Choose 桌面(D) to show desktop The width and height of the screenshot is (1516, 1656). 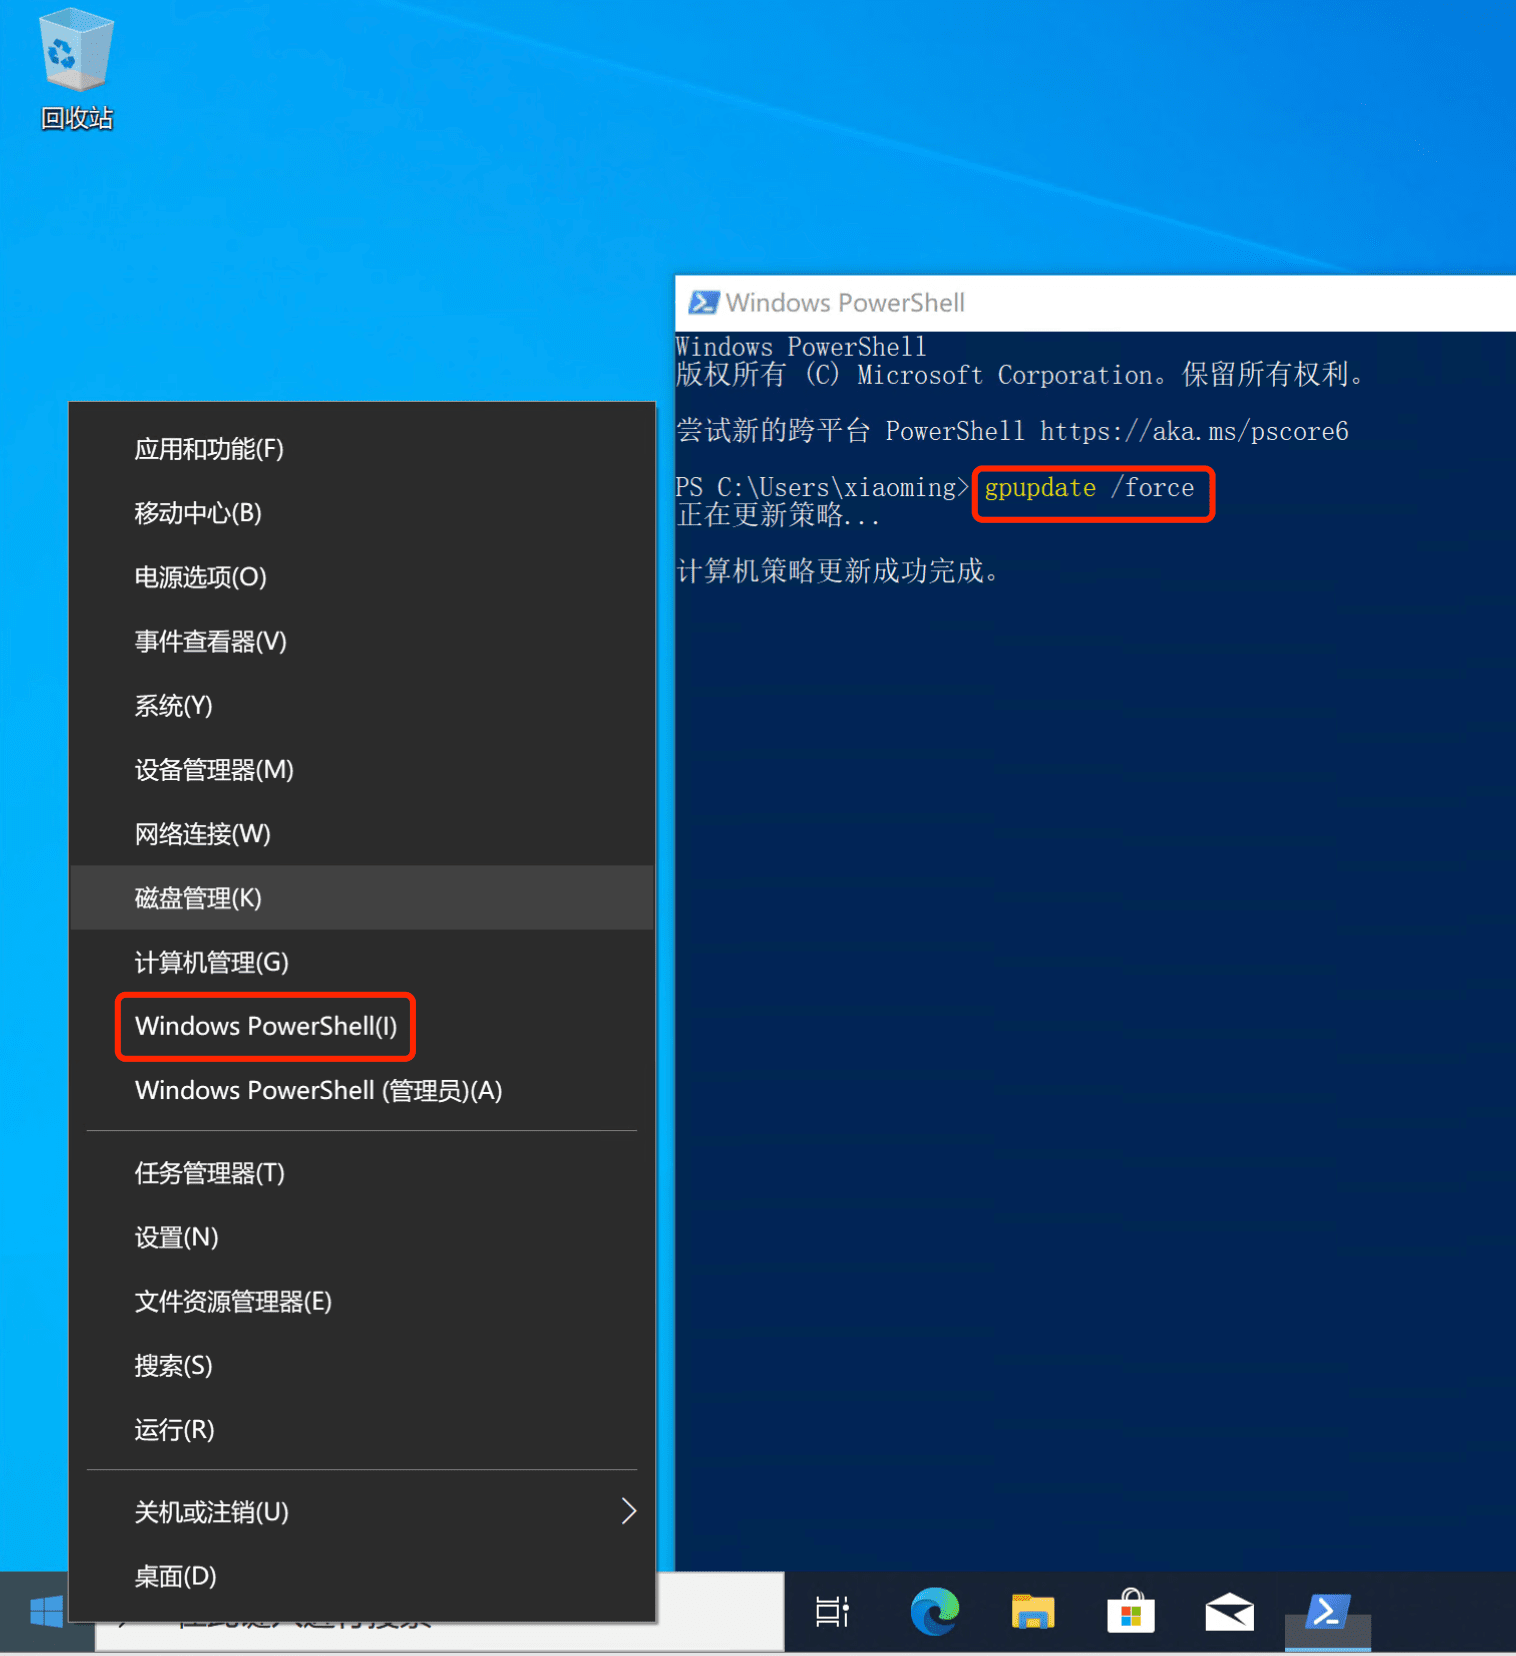(x=362, y=1576)
